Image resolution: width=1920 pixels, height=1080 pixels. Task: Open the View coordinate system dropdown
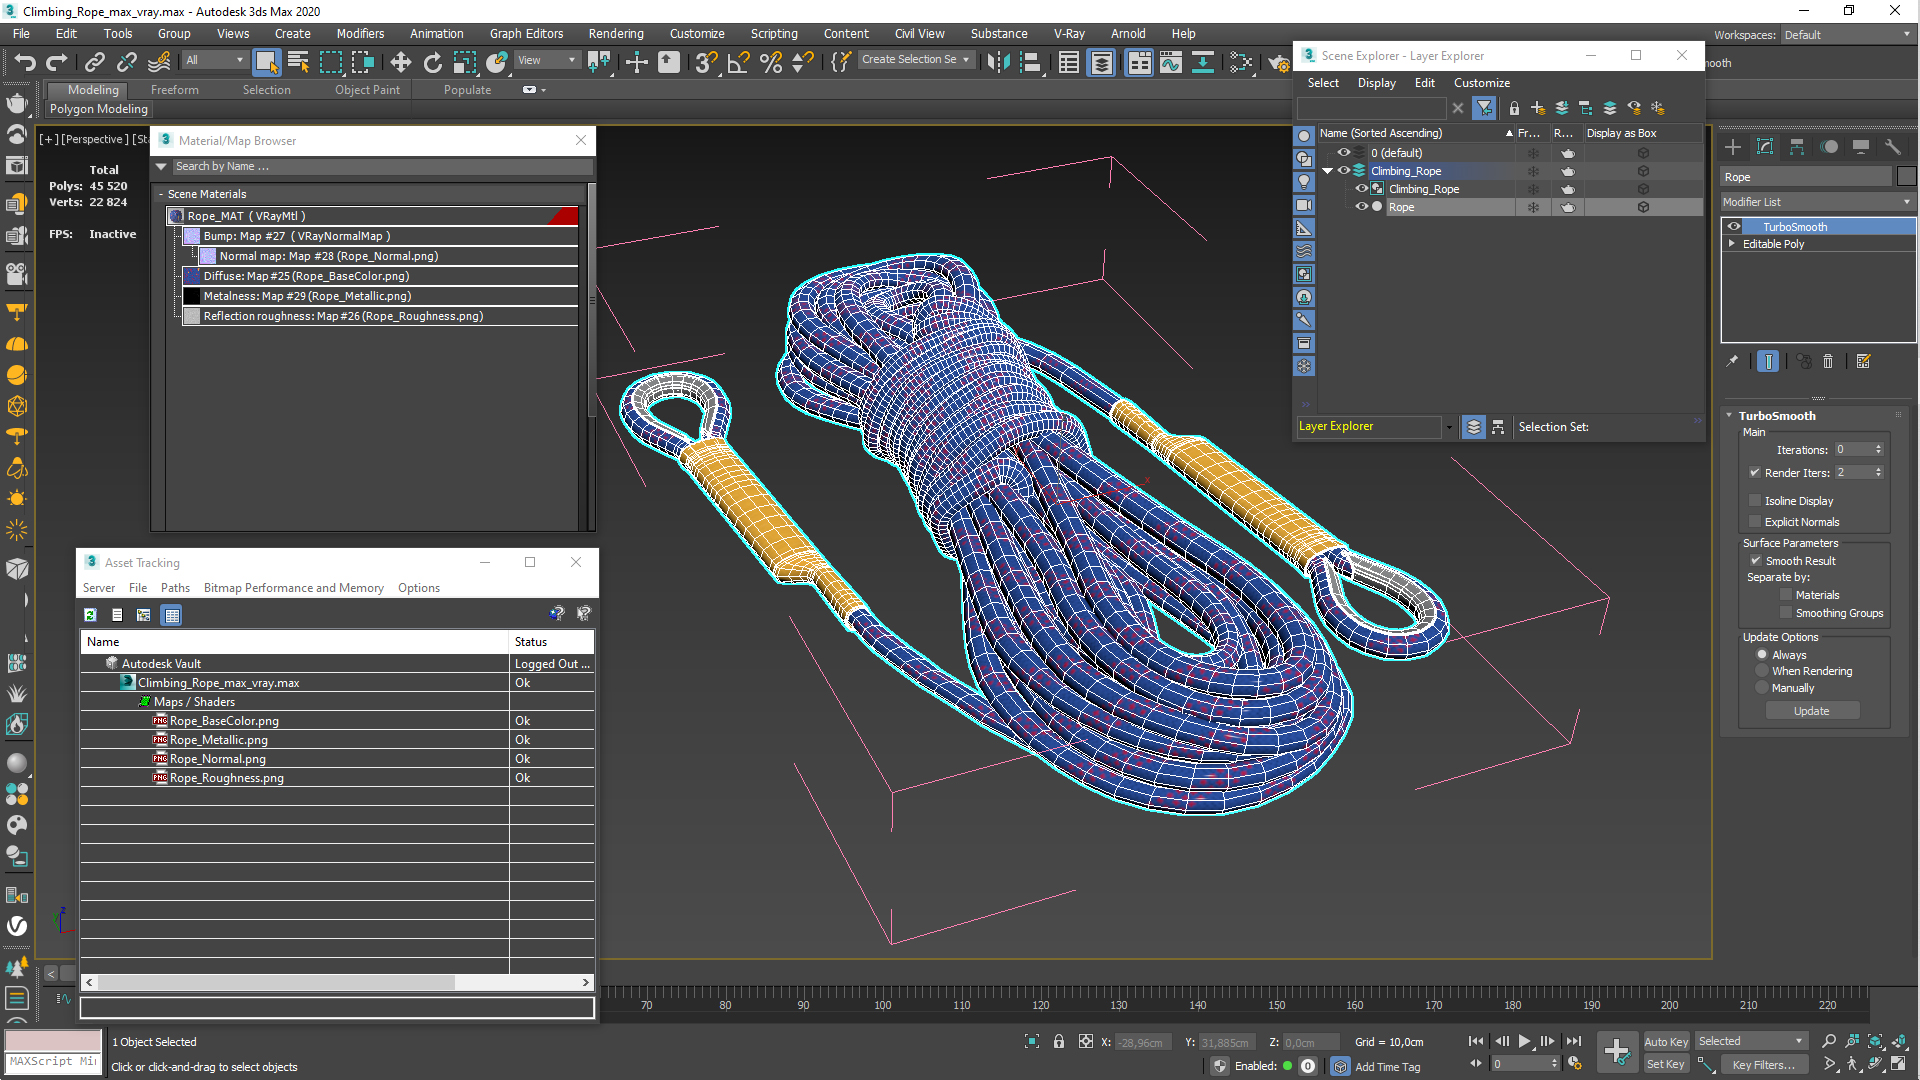(547, 61)
